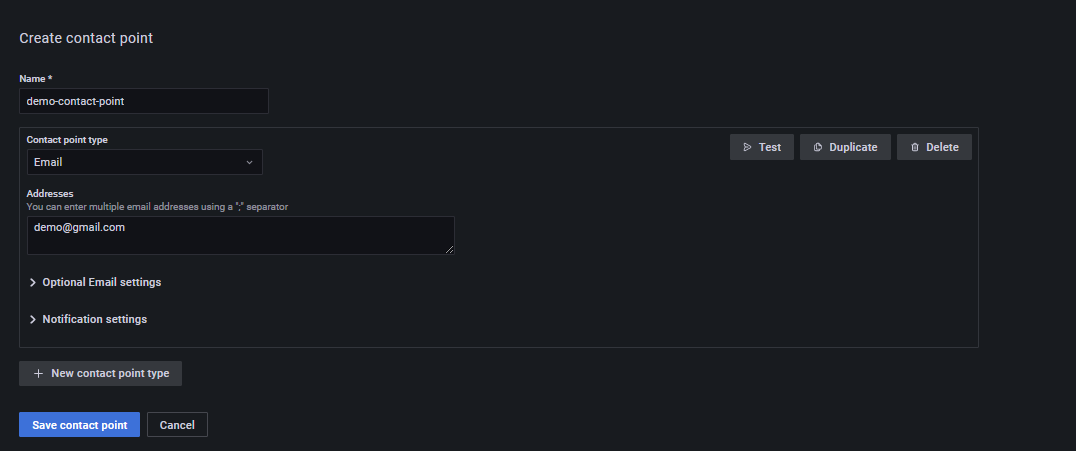Viewport: 1076px width, 451px height.
Task: Focus the Name field with demo-contact-point
Action: [143, 101]
